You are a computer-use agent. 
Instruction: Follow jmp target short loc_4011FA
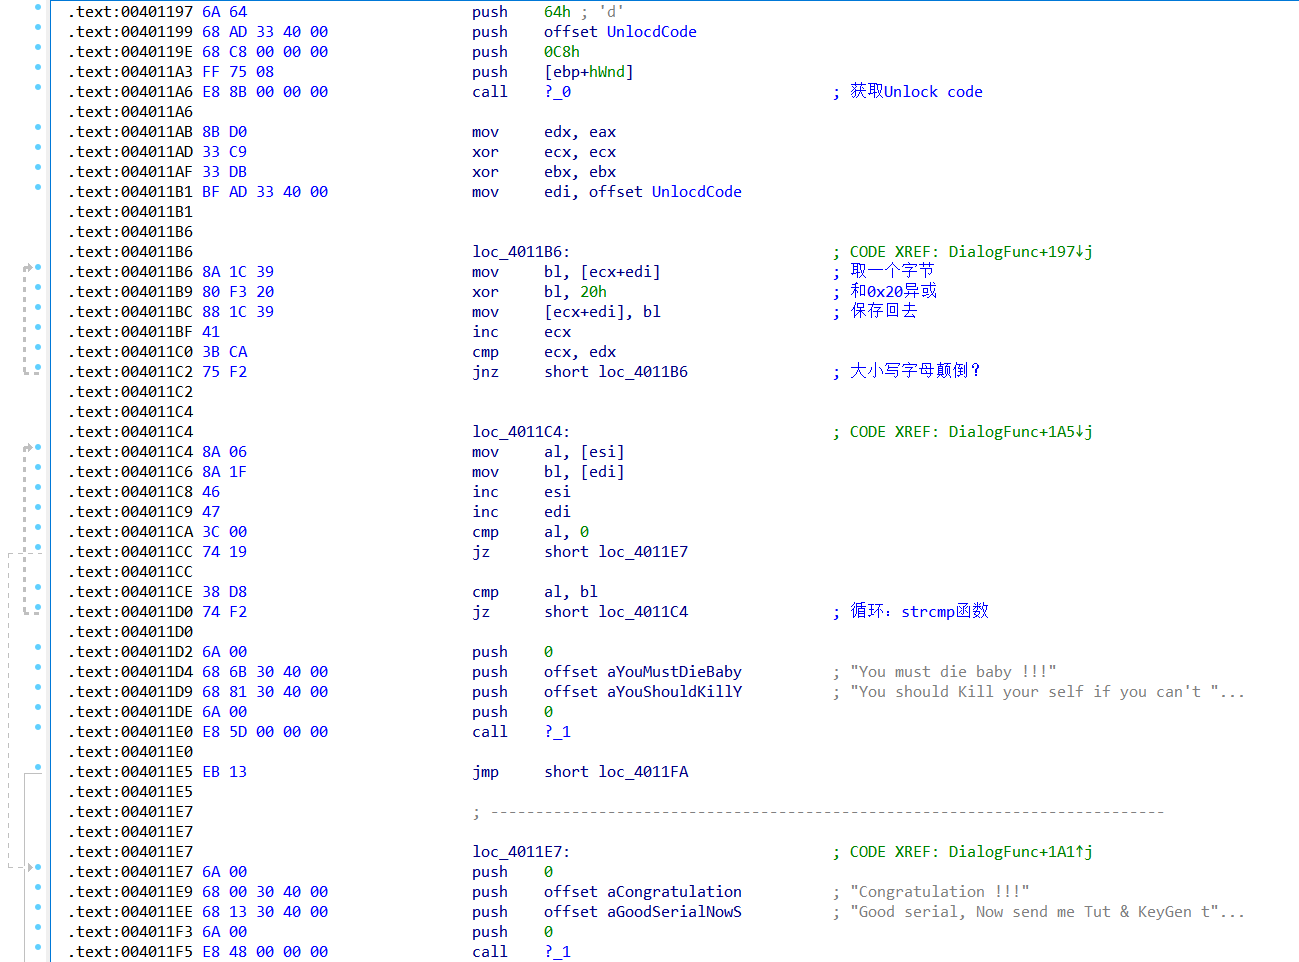pos(616,772)
